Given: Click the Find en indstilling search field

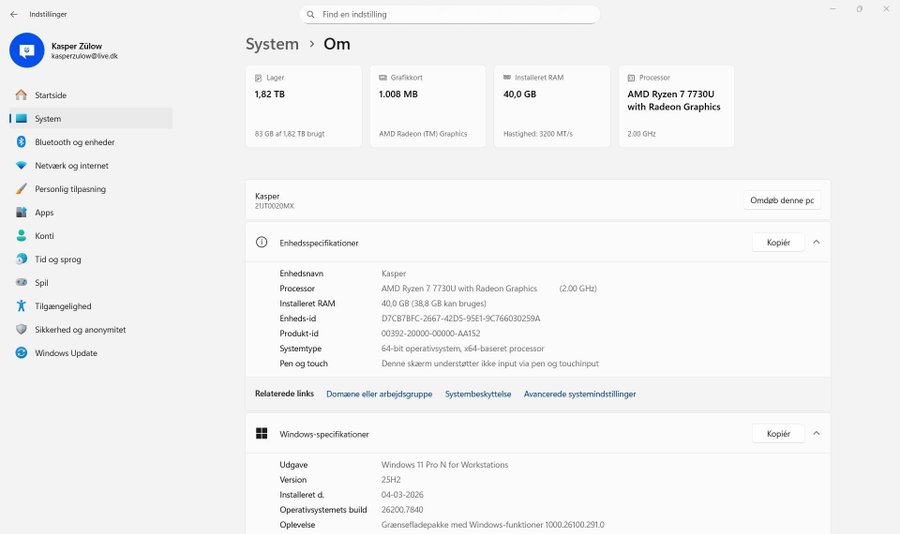Looking at the screenshot, I should (455, 15).
